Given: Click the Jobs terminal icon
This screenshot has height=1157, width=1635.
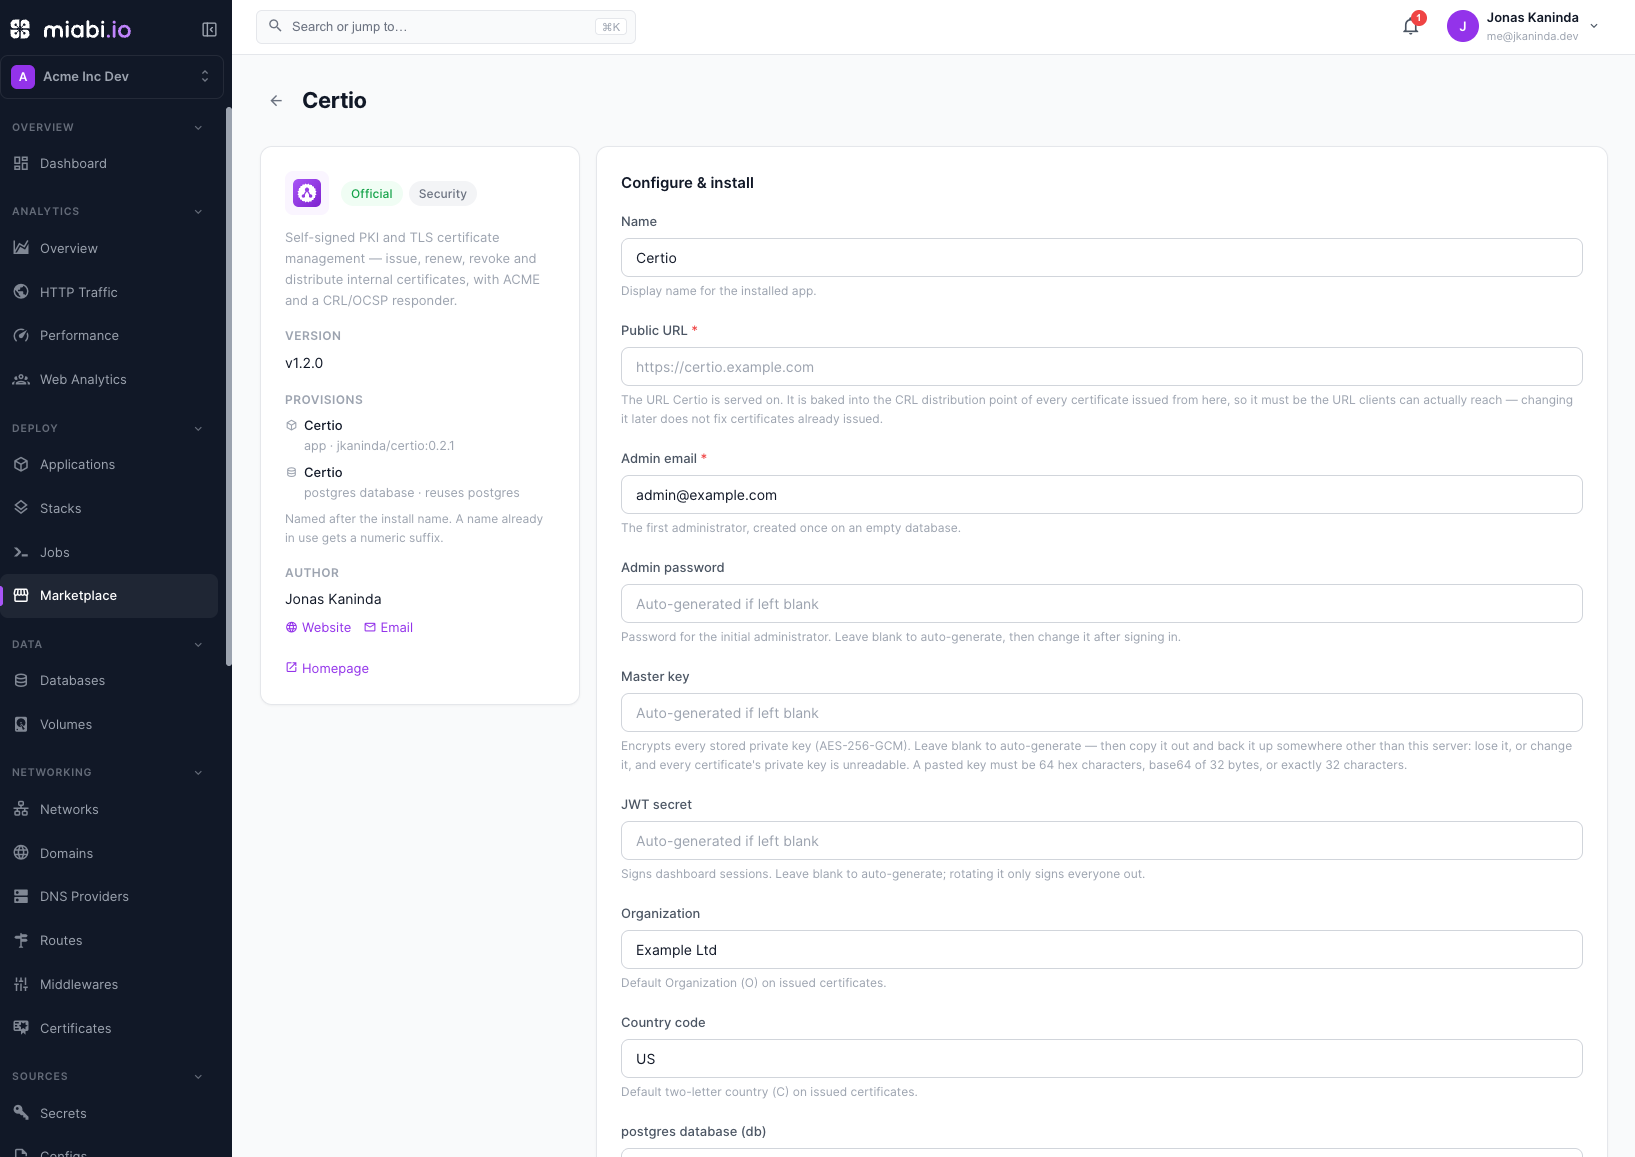Looking at the screenshot, I should click(21, 552).
